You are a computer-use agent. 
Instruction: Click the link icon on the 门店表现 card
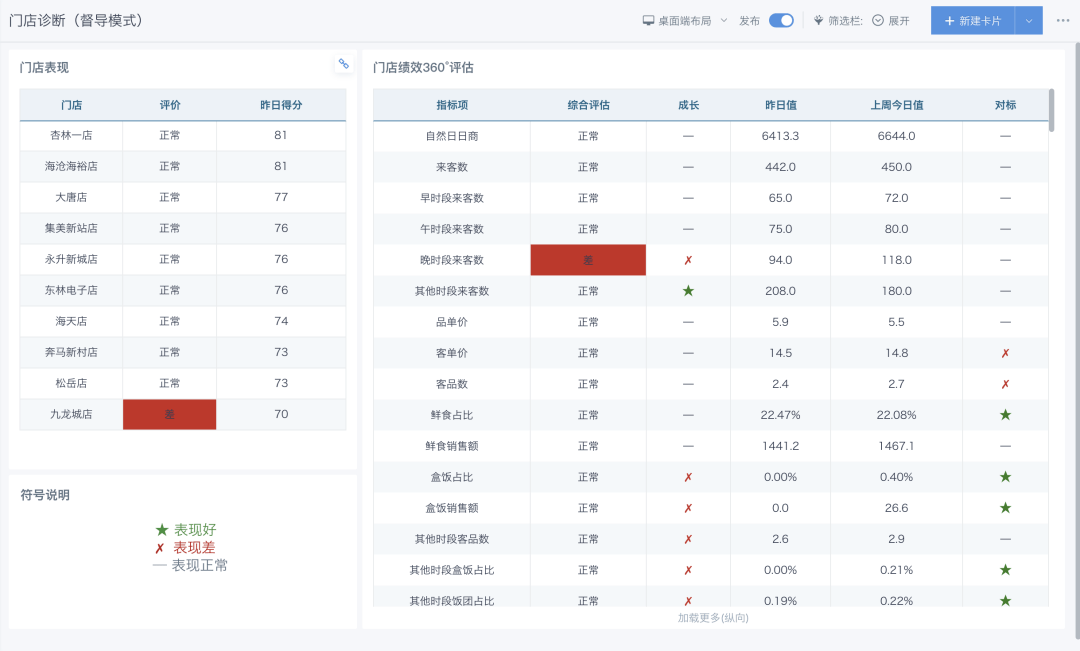pos(343,63)
